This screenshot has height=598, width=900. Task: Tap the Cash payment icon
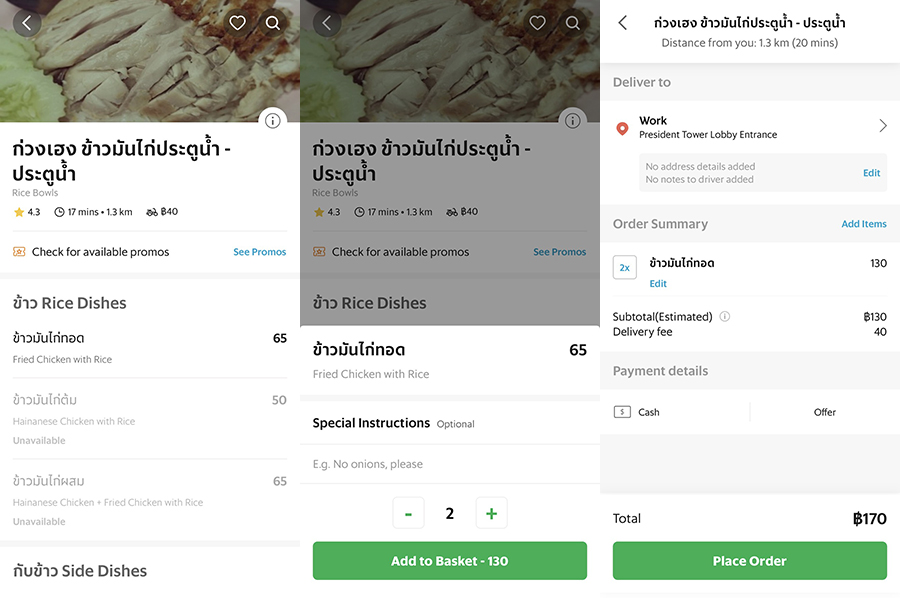pyautogui.click(x=623, y=412)
